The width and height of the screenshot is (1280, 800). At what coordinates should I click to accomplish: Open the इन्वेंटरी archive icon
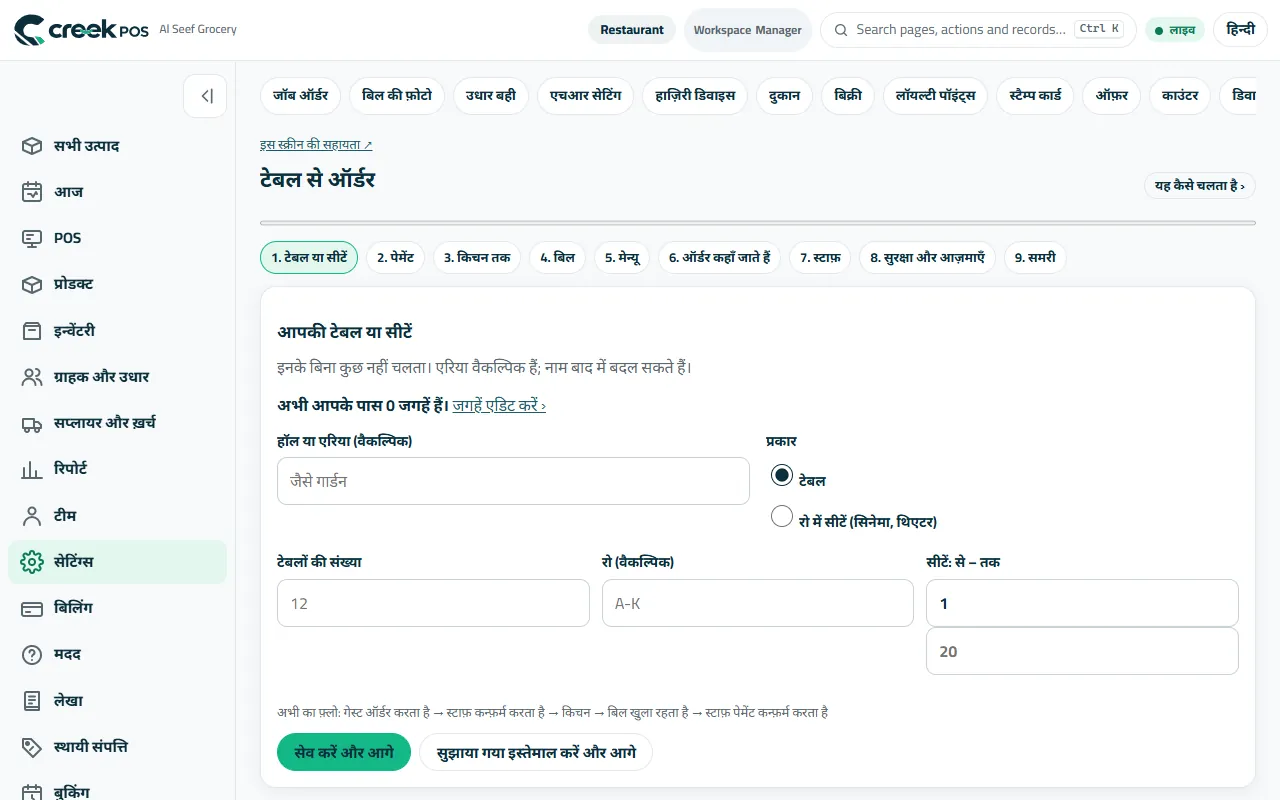32,331
